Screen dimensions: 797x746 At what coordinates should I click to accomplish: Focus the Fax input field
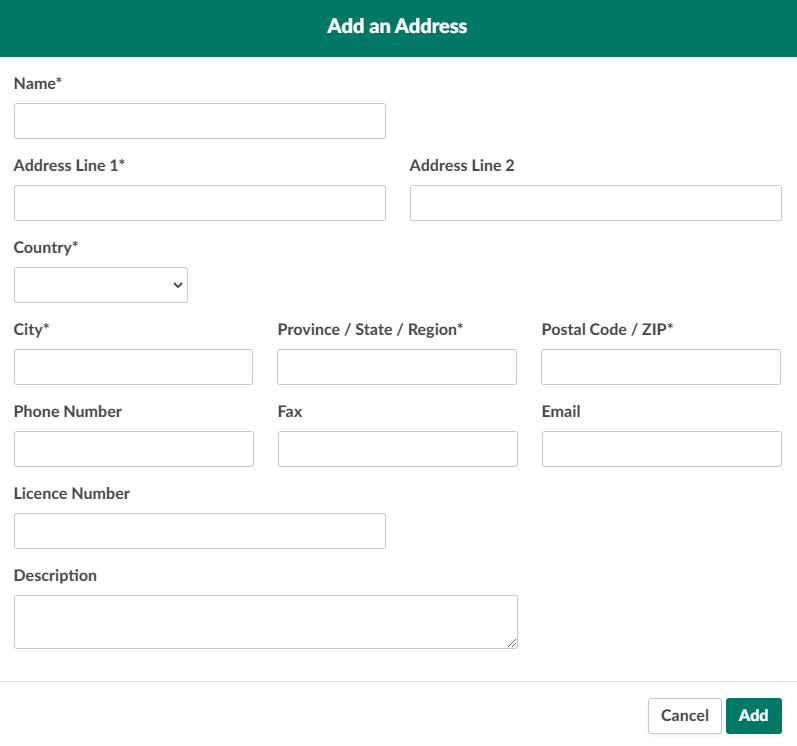pos(397,449)
